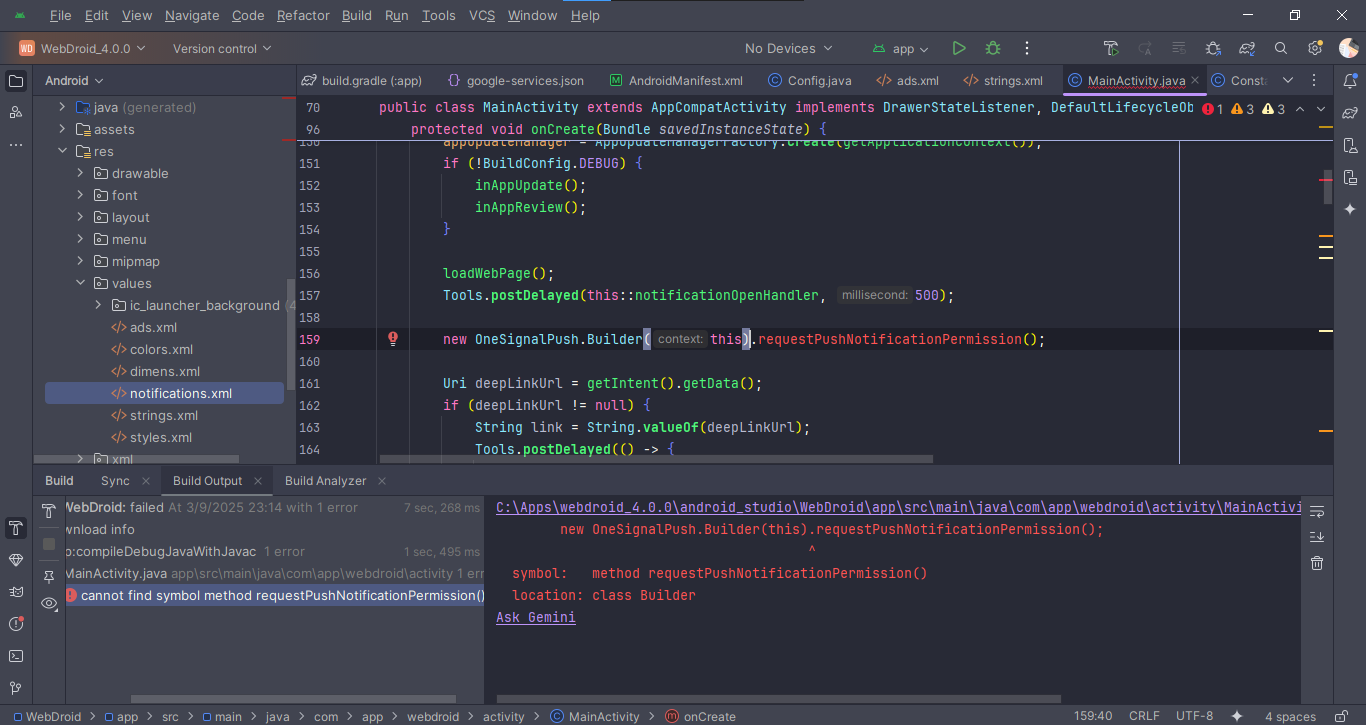Open the user account avatar

(x=1349, y=48)
